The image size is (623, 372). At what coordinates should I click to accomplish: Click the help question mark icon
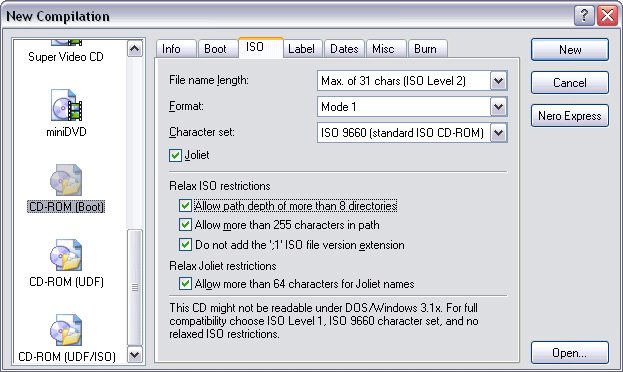point(584,16)
